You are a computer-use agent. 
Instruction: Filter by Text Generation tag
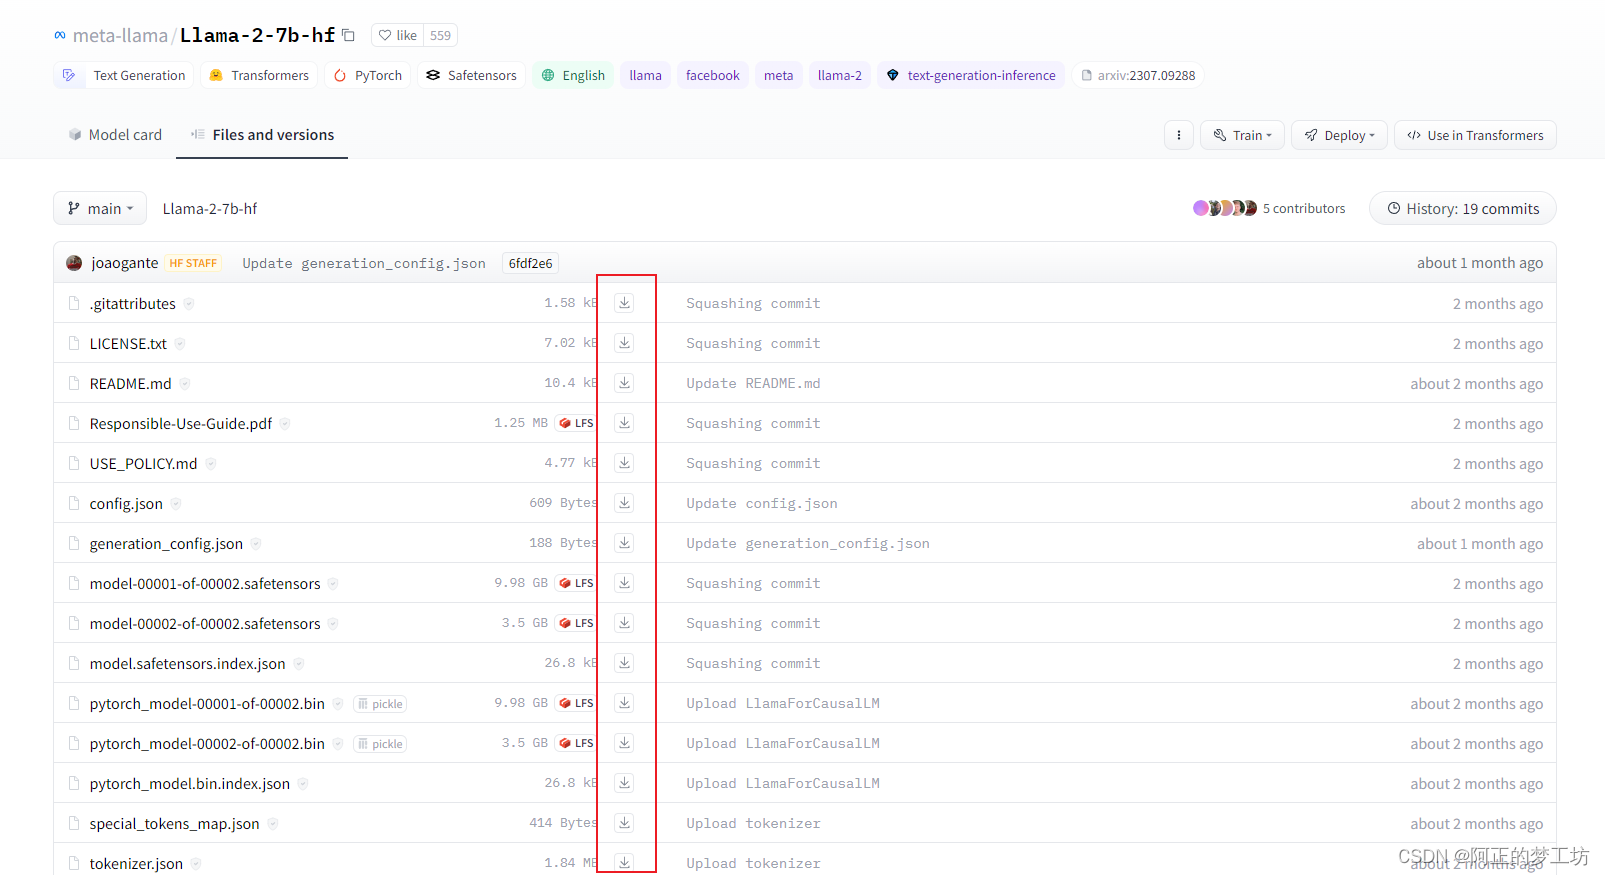point(124,75)
